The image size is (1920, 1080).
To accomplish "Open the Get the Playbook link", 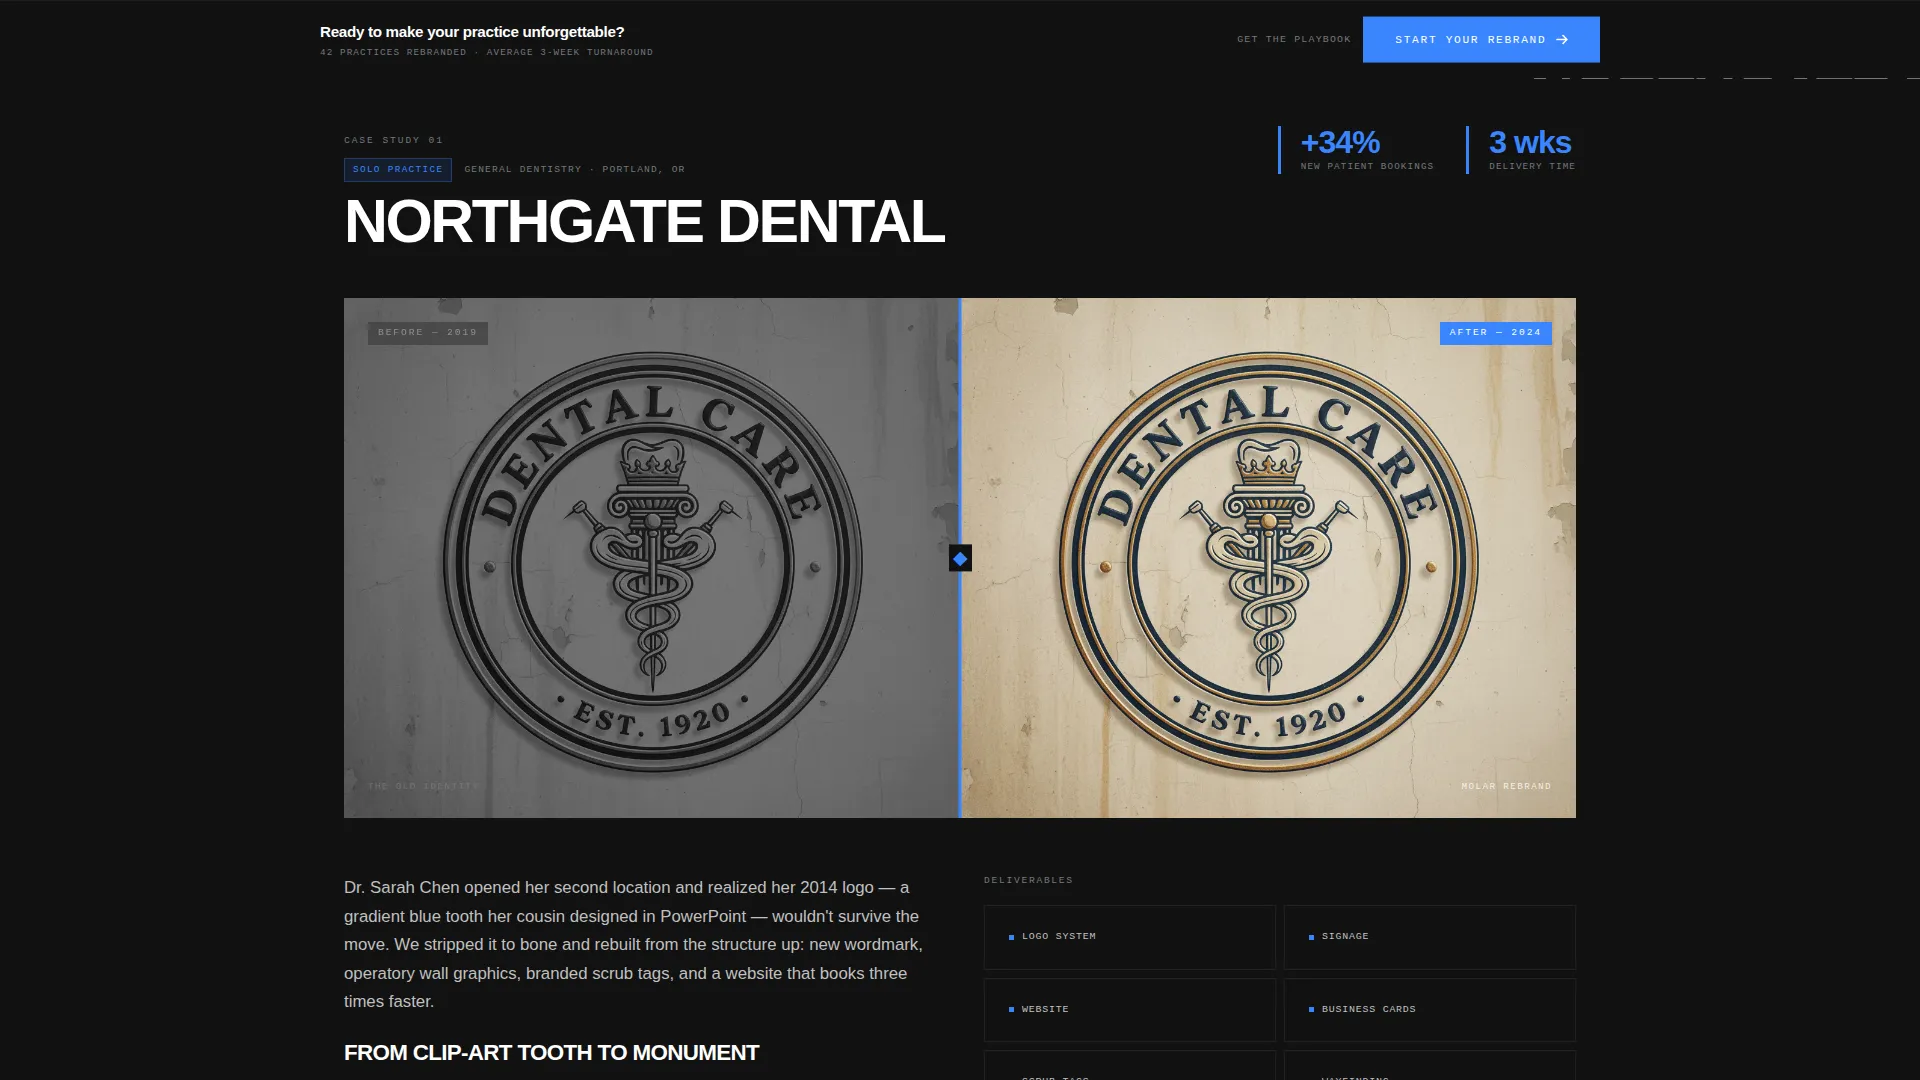I will tap(1294, 40).
